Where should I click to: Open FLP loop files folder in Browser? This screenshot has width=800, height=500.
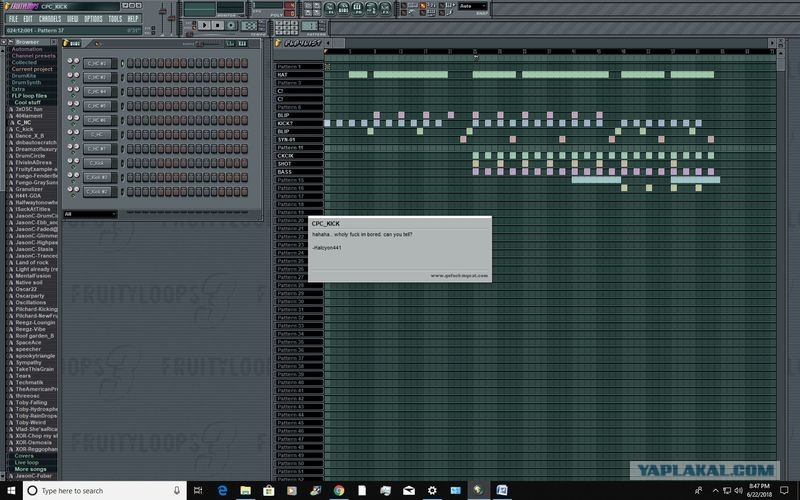tap(29, 96)
